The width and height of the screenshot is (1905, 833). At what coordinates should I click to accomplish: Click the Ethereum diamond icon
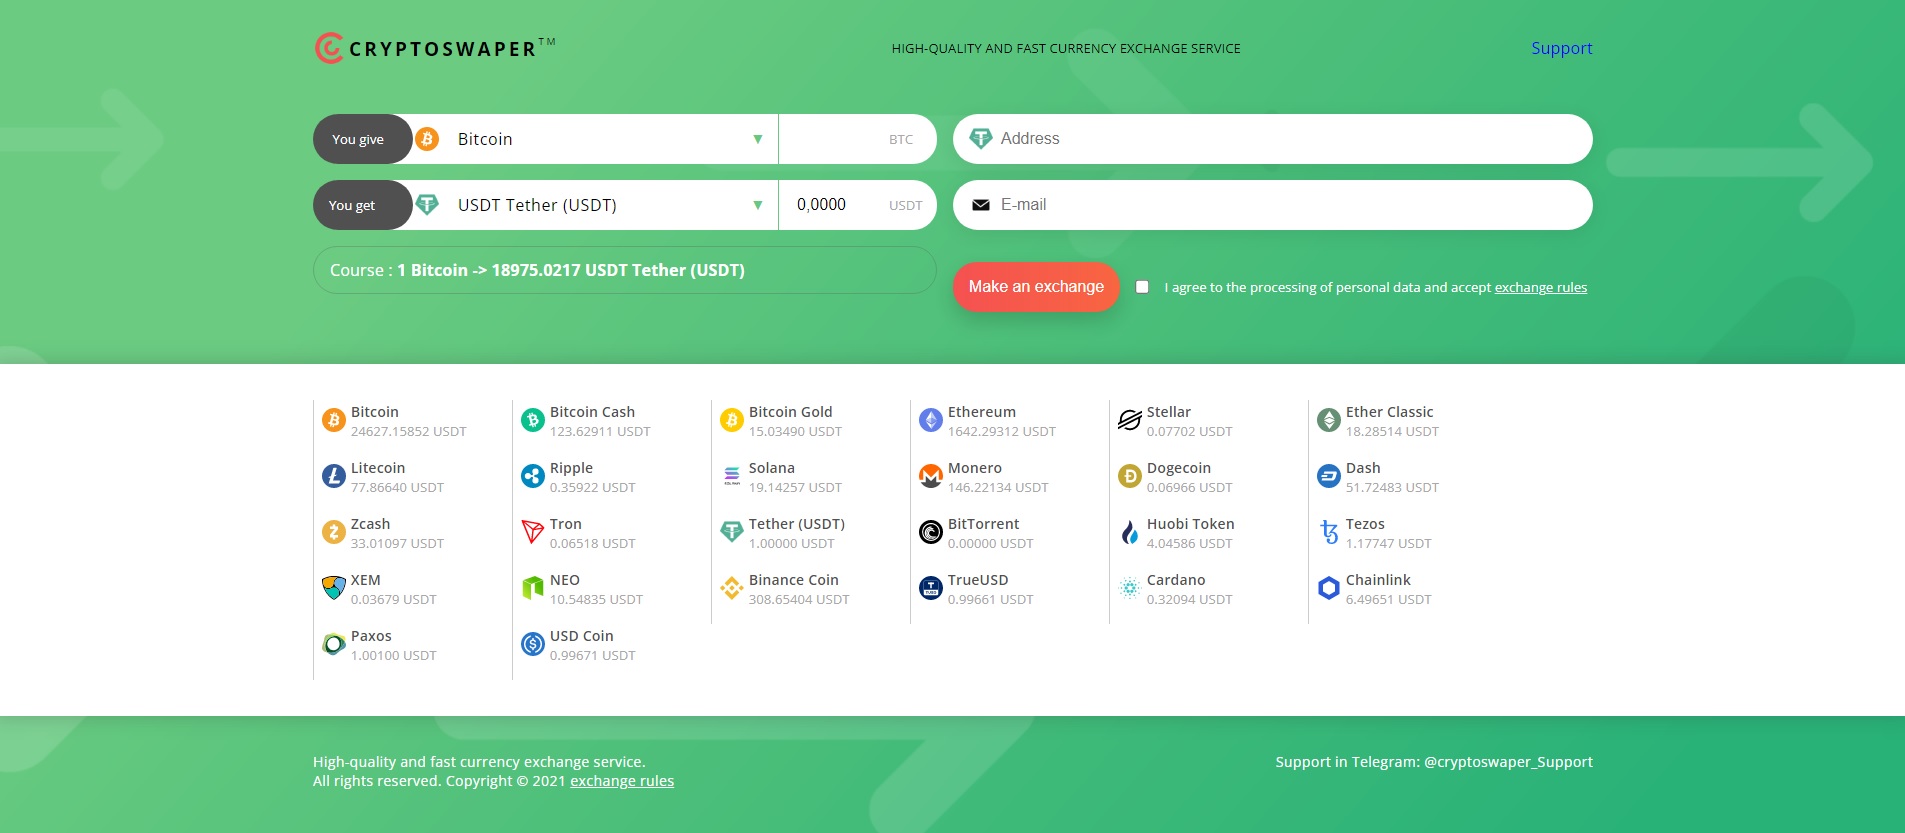pos(931,420)
